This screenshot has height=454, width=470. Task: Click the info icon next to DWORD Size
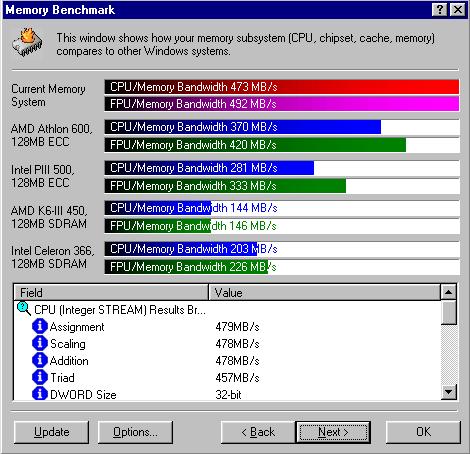pos(40,394)
